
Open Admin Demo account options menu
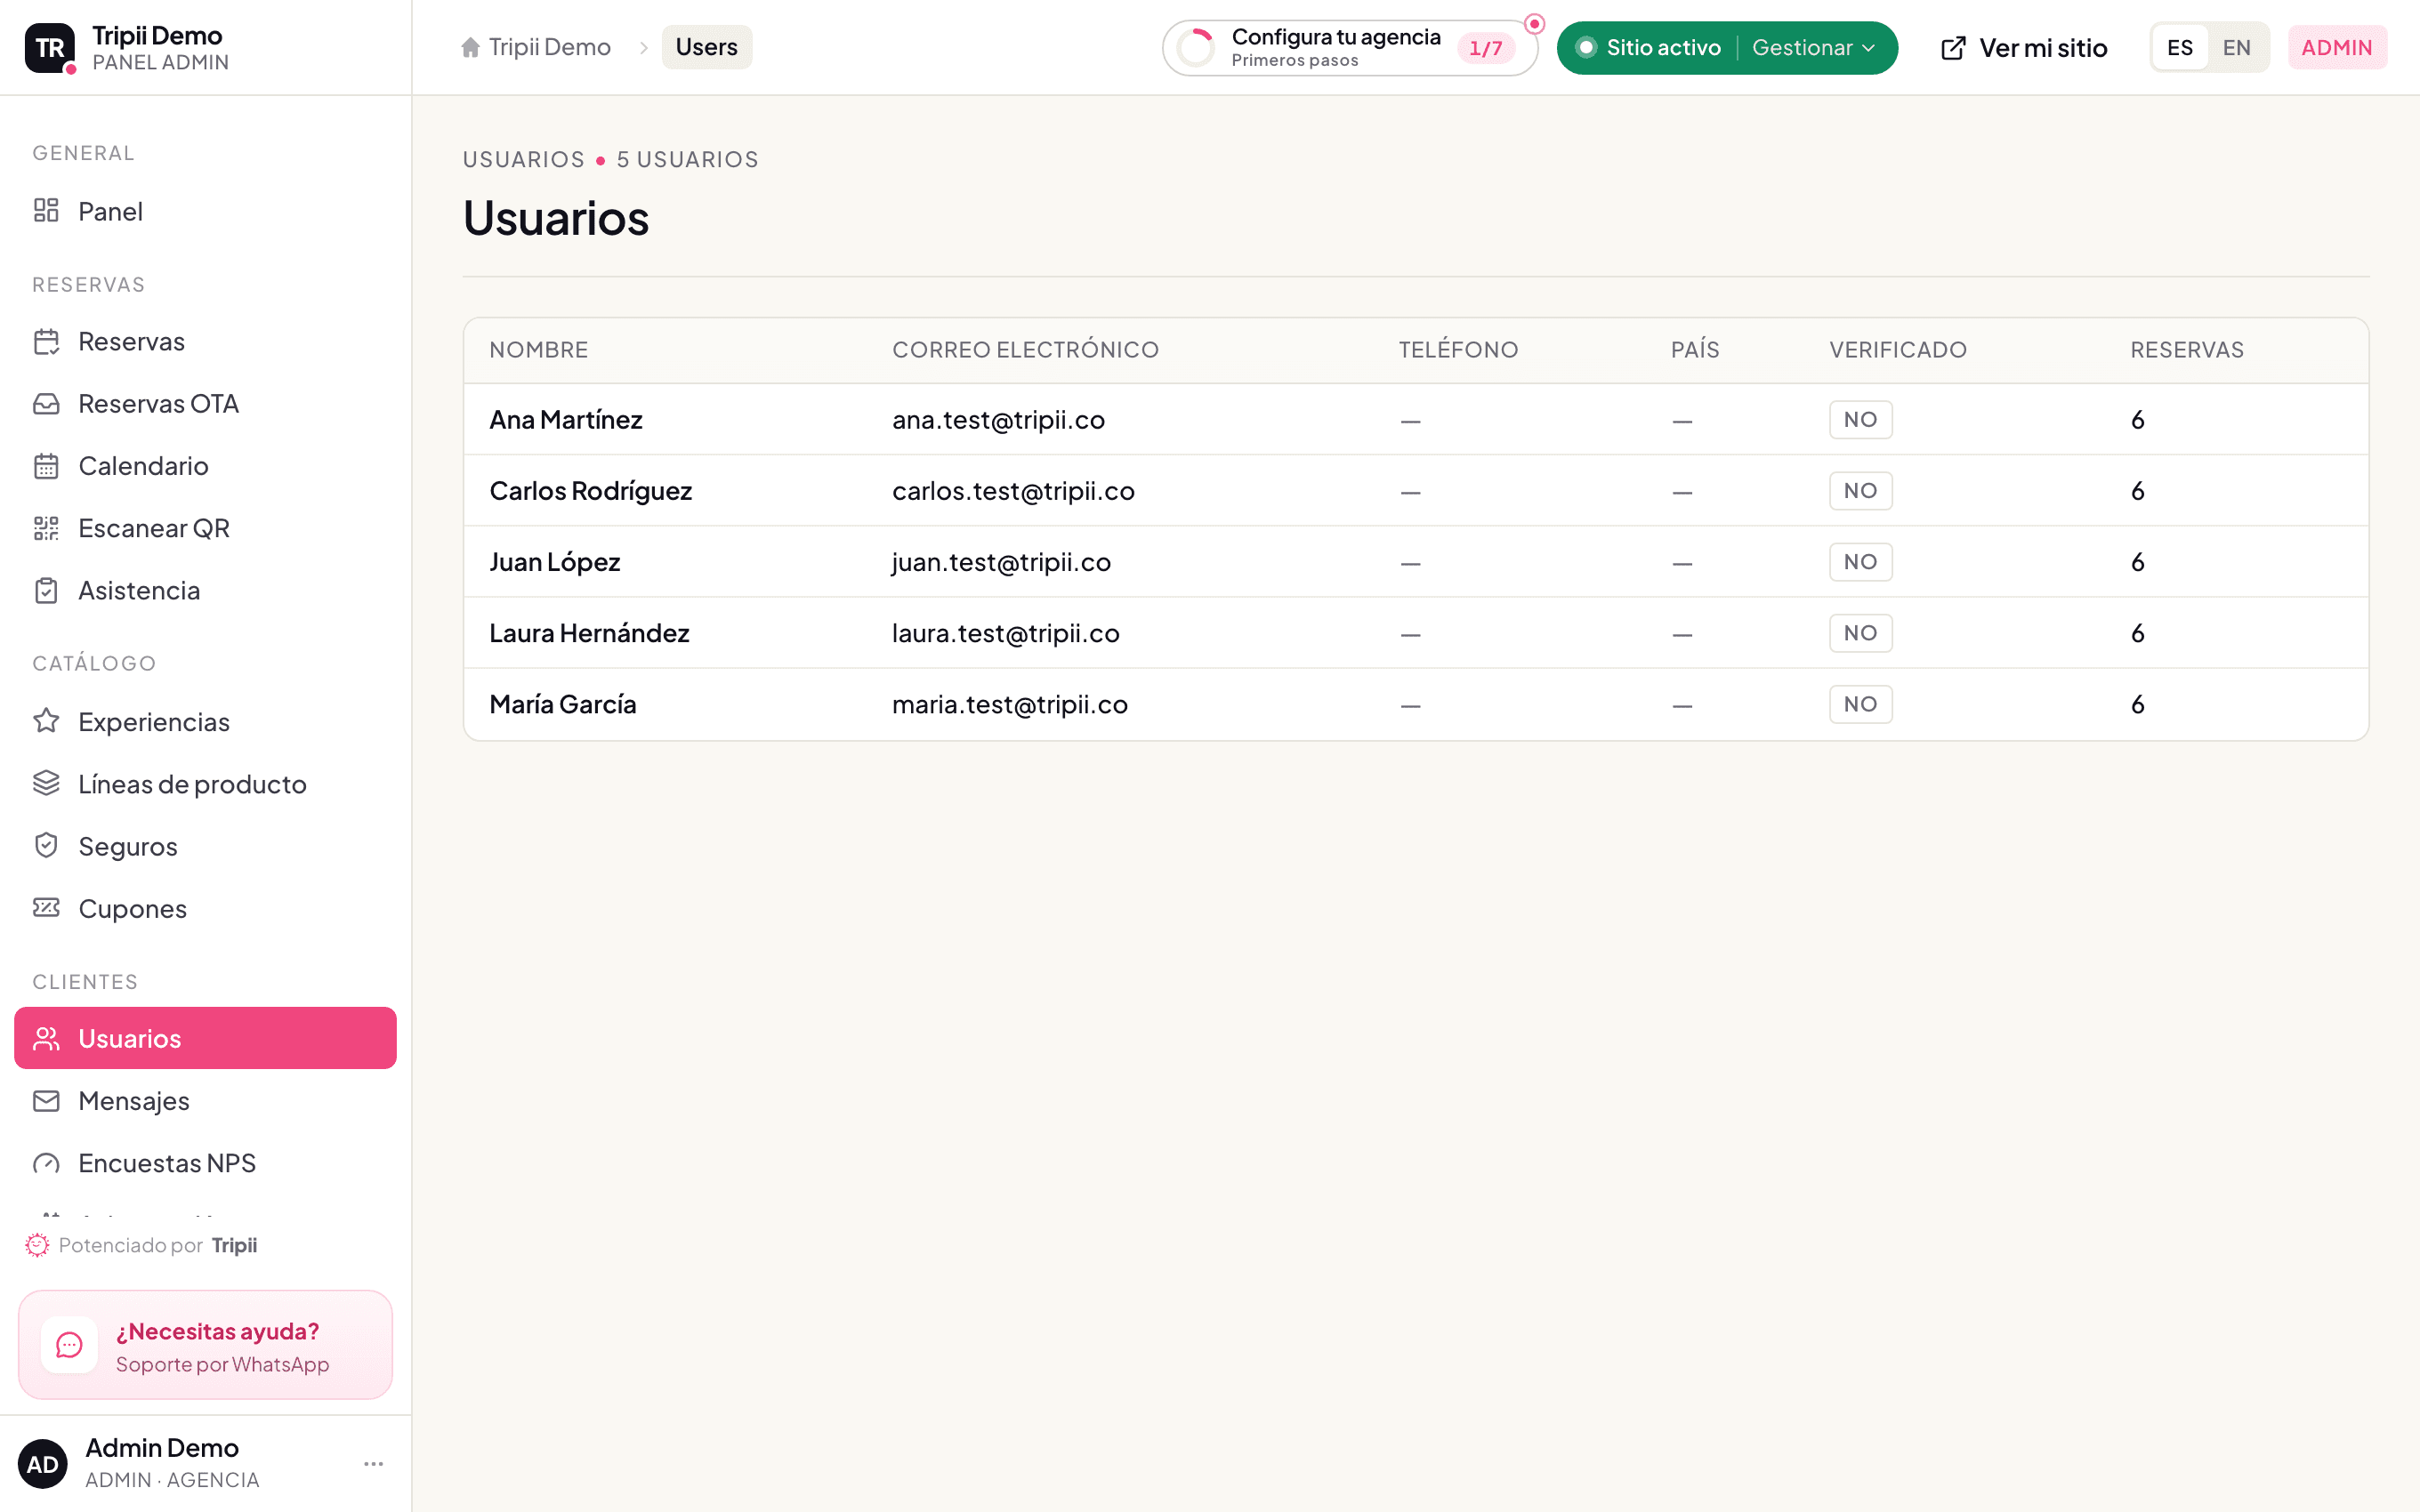point(374,1464)
